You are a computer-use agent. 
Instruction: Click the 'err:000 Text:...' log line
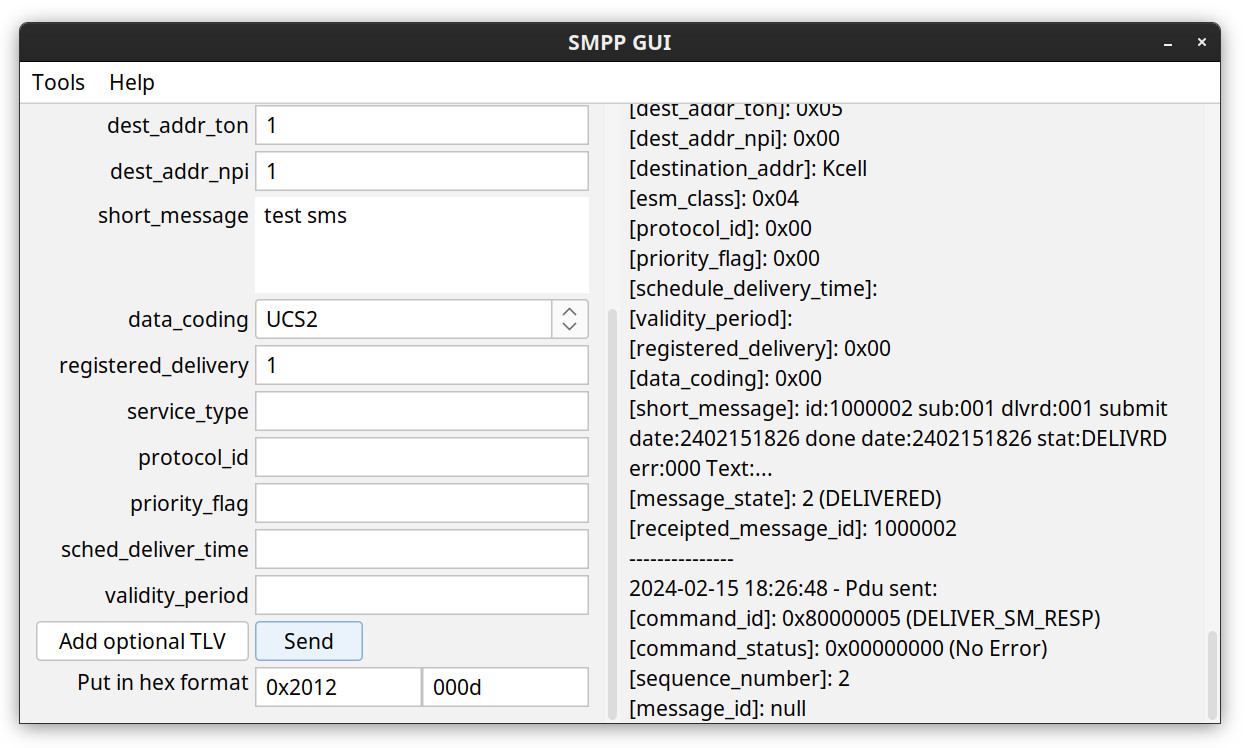[x=700, y=468]
